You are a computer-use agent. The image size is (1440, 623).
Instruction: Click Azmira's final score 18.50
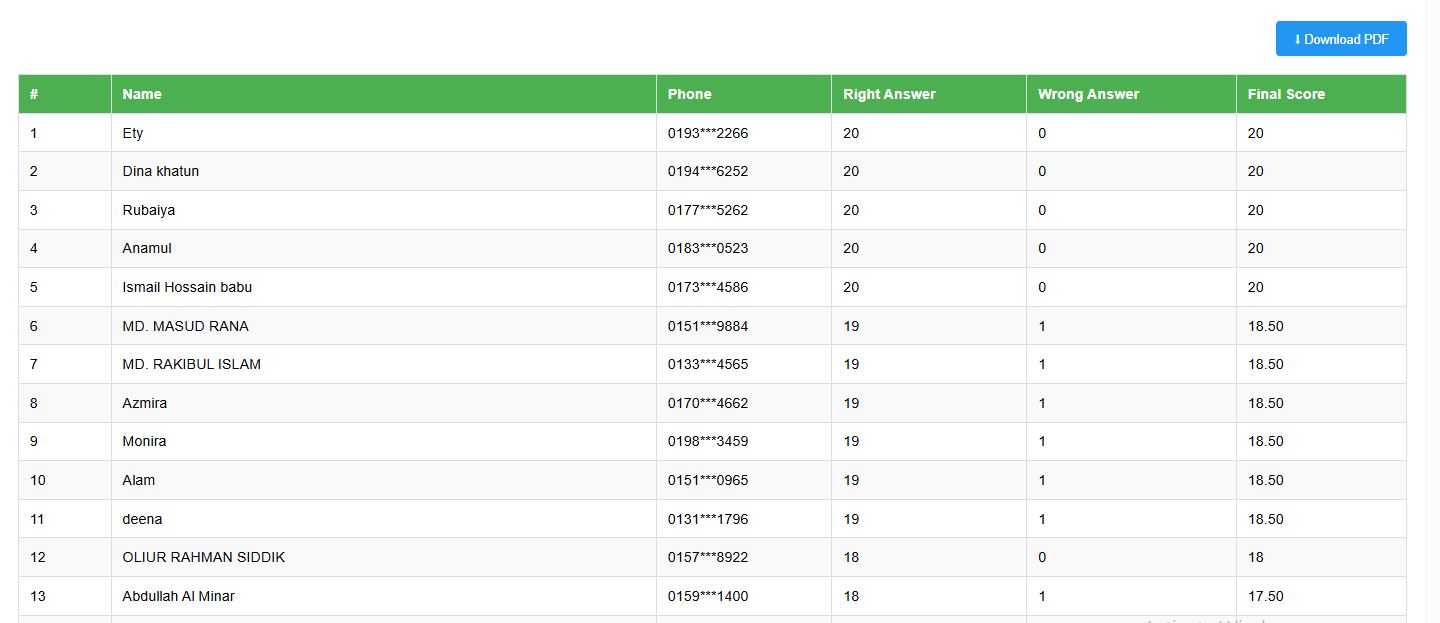coord(1266,403)
